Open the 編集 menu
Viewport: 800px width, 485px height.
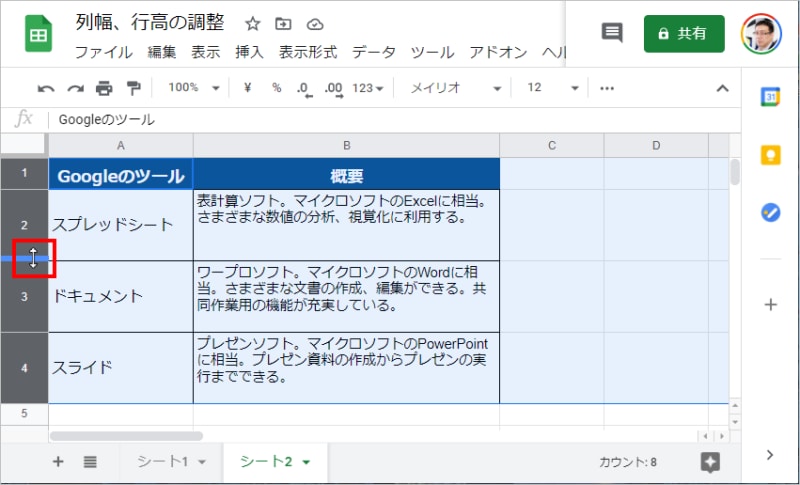[x=162, y=52]
